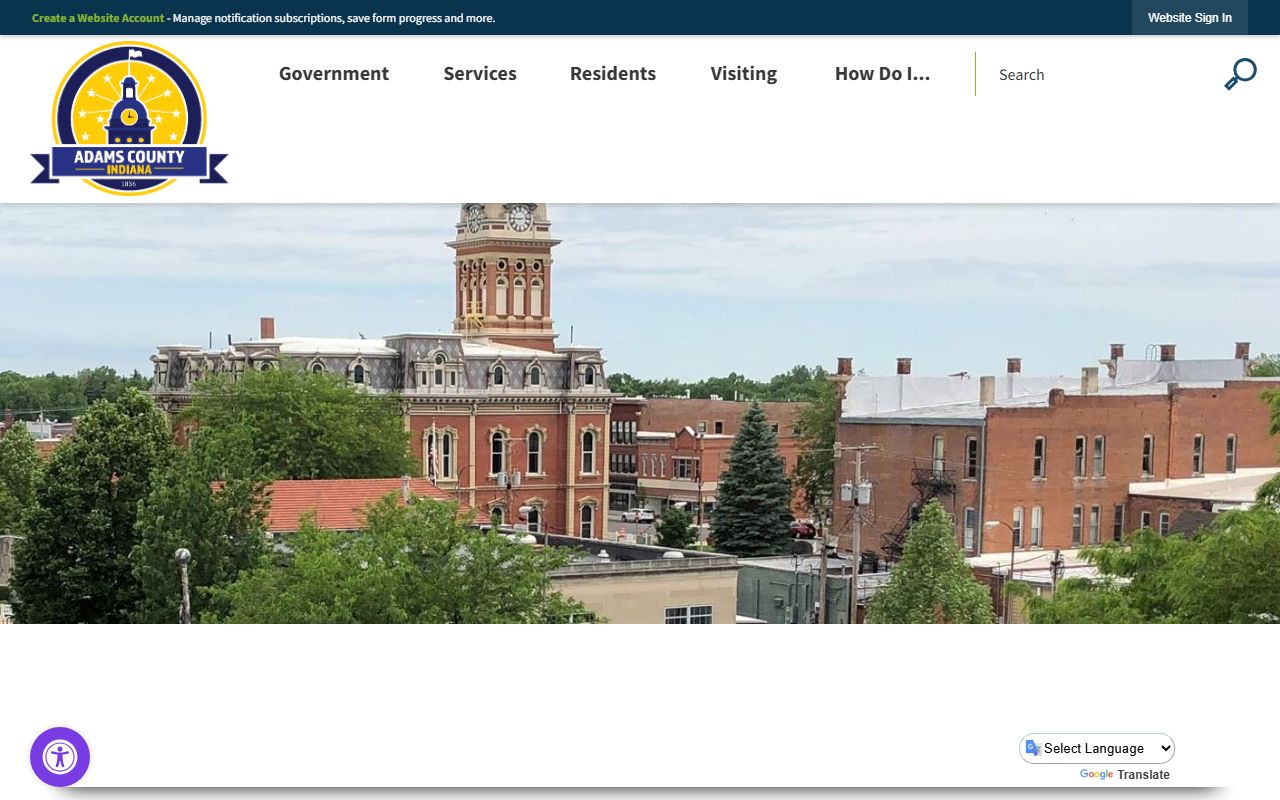Open the How Do I... menu
Viewport: 1280px width, 800px height.
(882, 74)
